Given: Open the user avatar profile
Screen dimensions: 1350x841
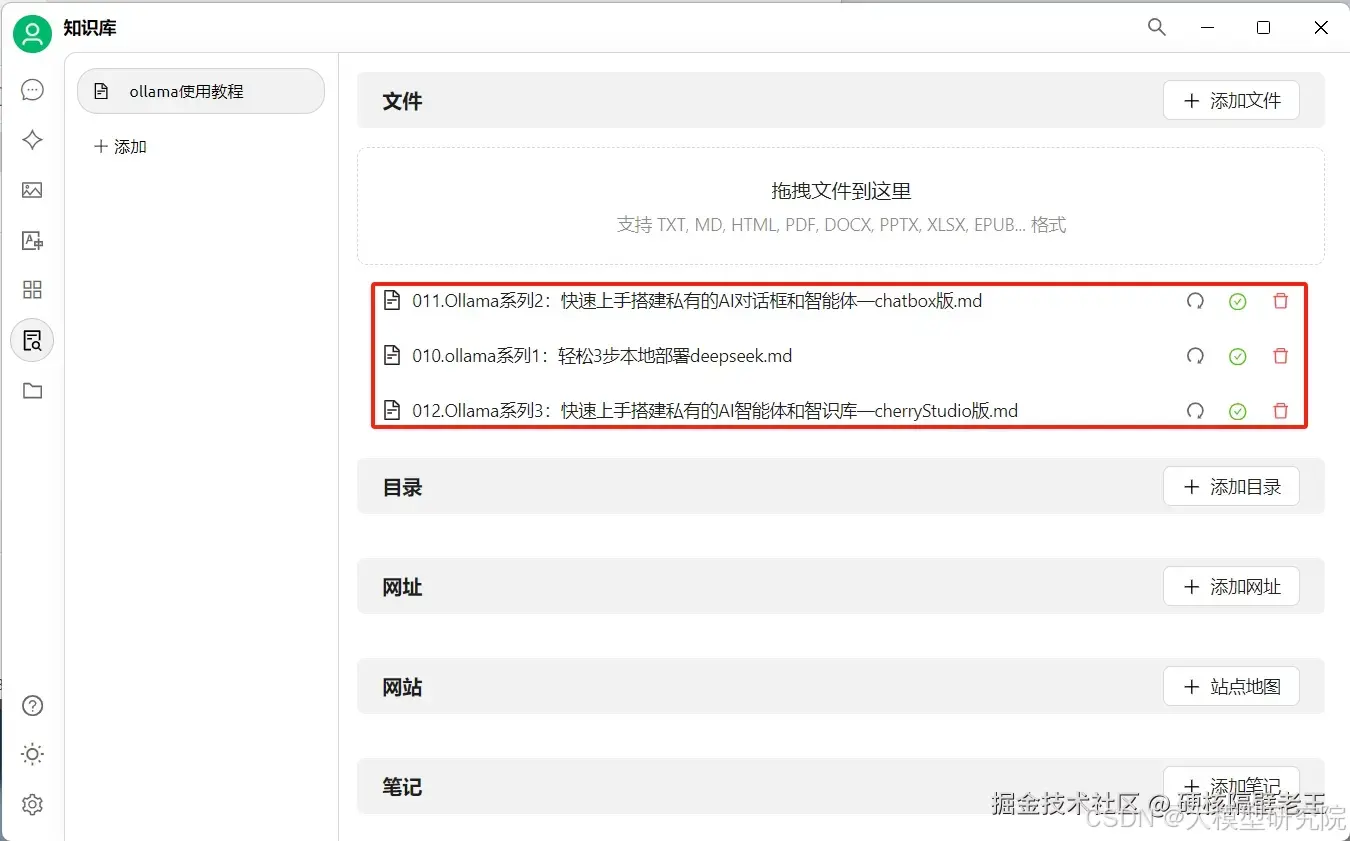Looking at the screenshot, I should pyautogui.click(x=32, y=34).
